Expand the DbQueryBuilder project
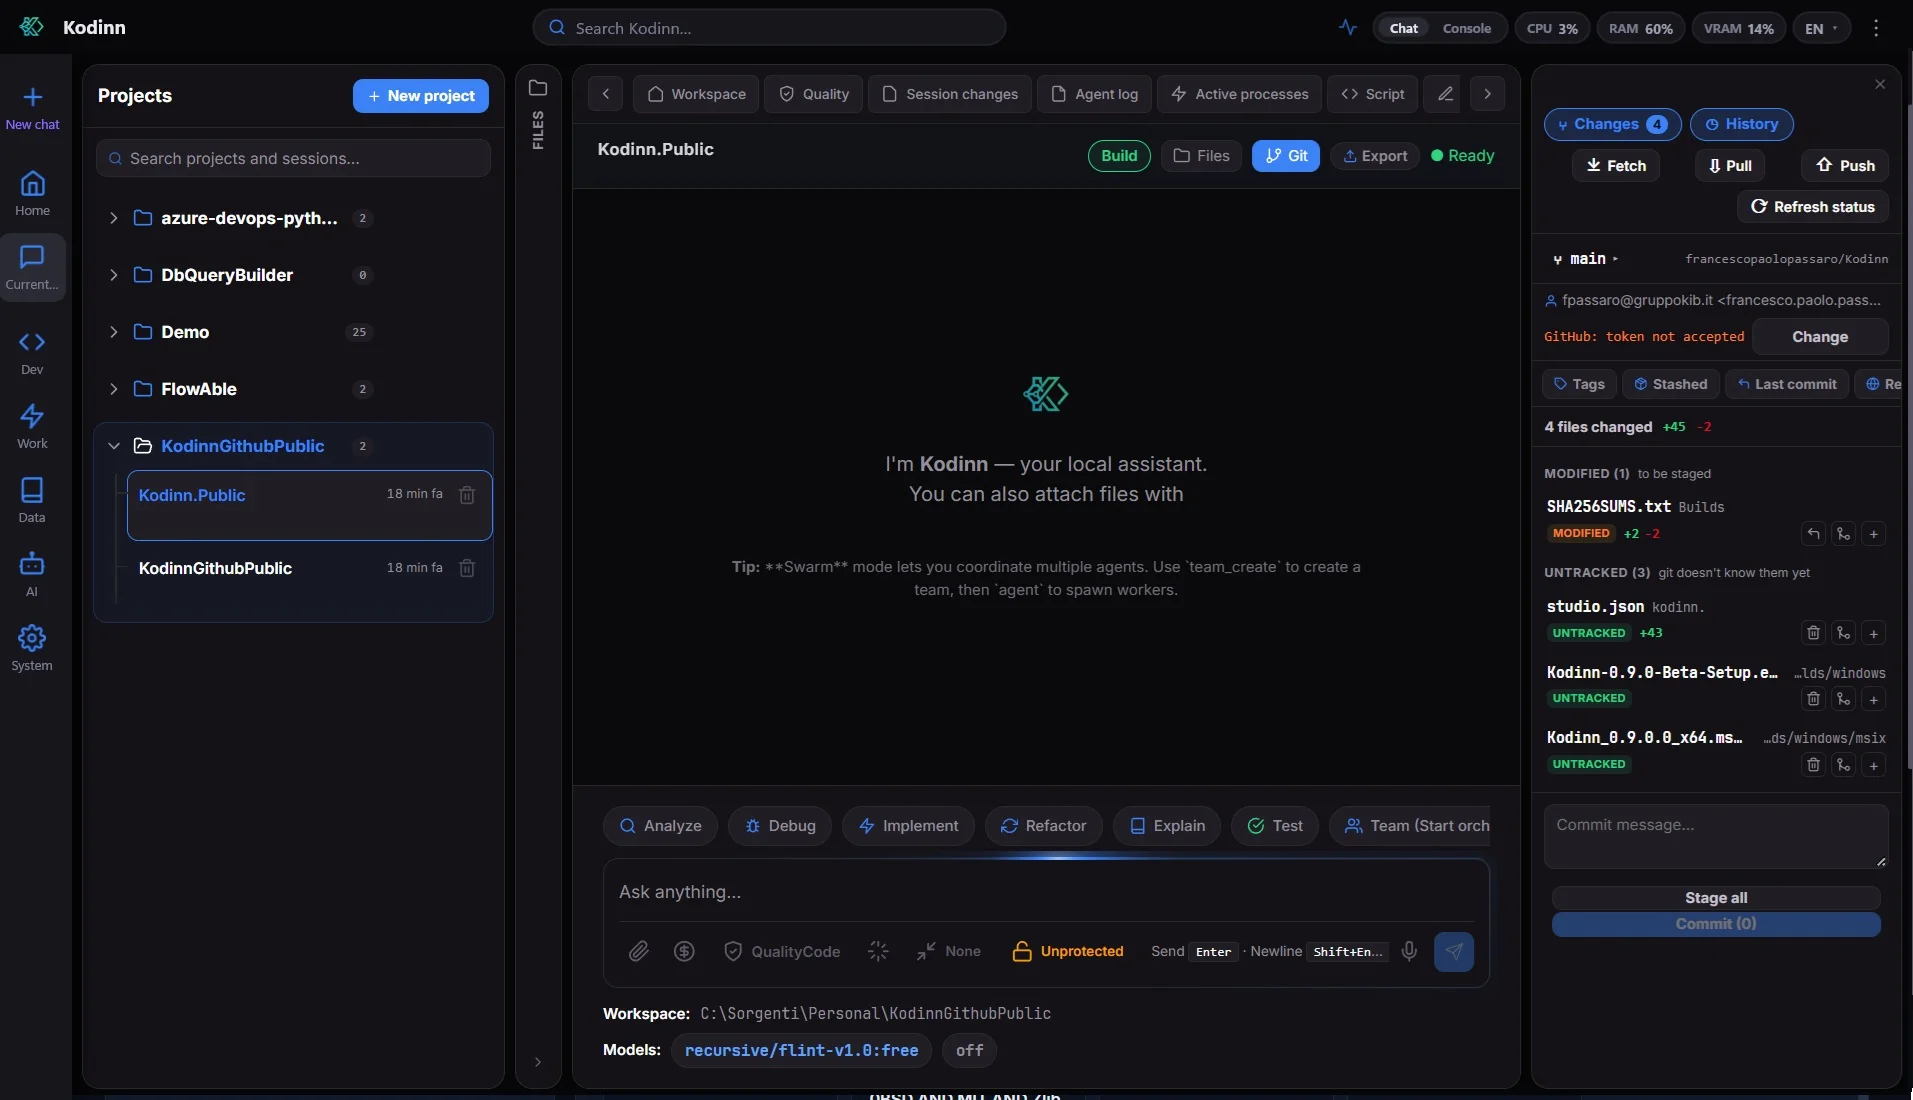The width and height of the screenshot is (1913, 1100). (x=113, y=275)
